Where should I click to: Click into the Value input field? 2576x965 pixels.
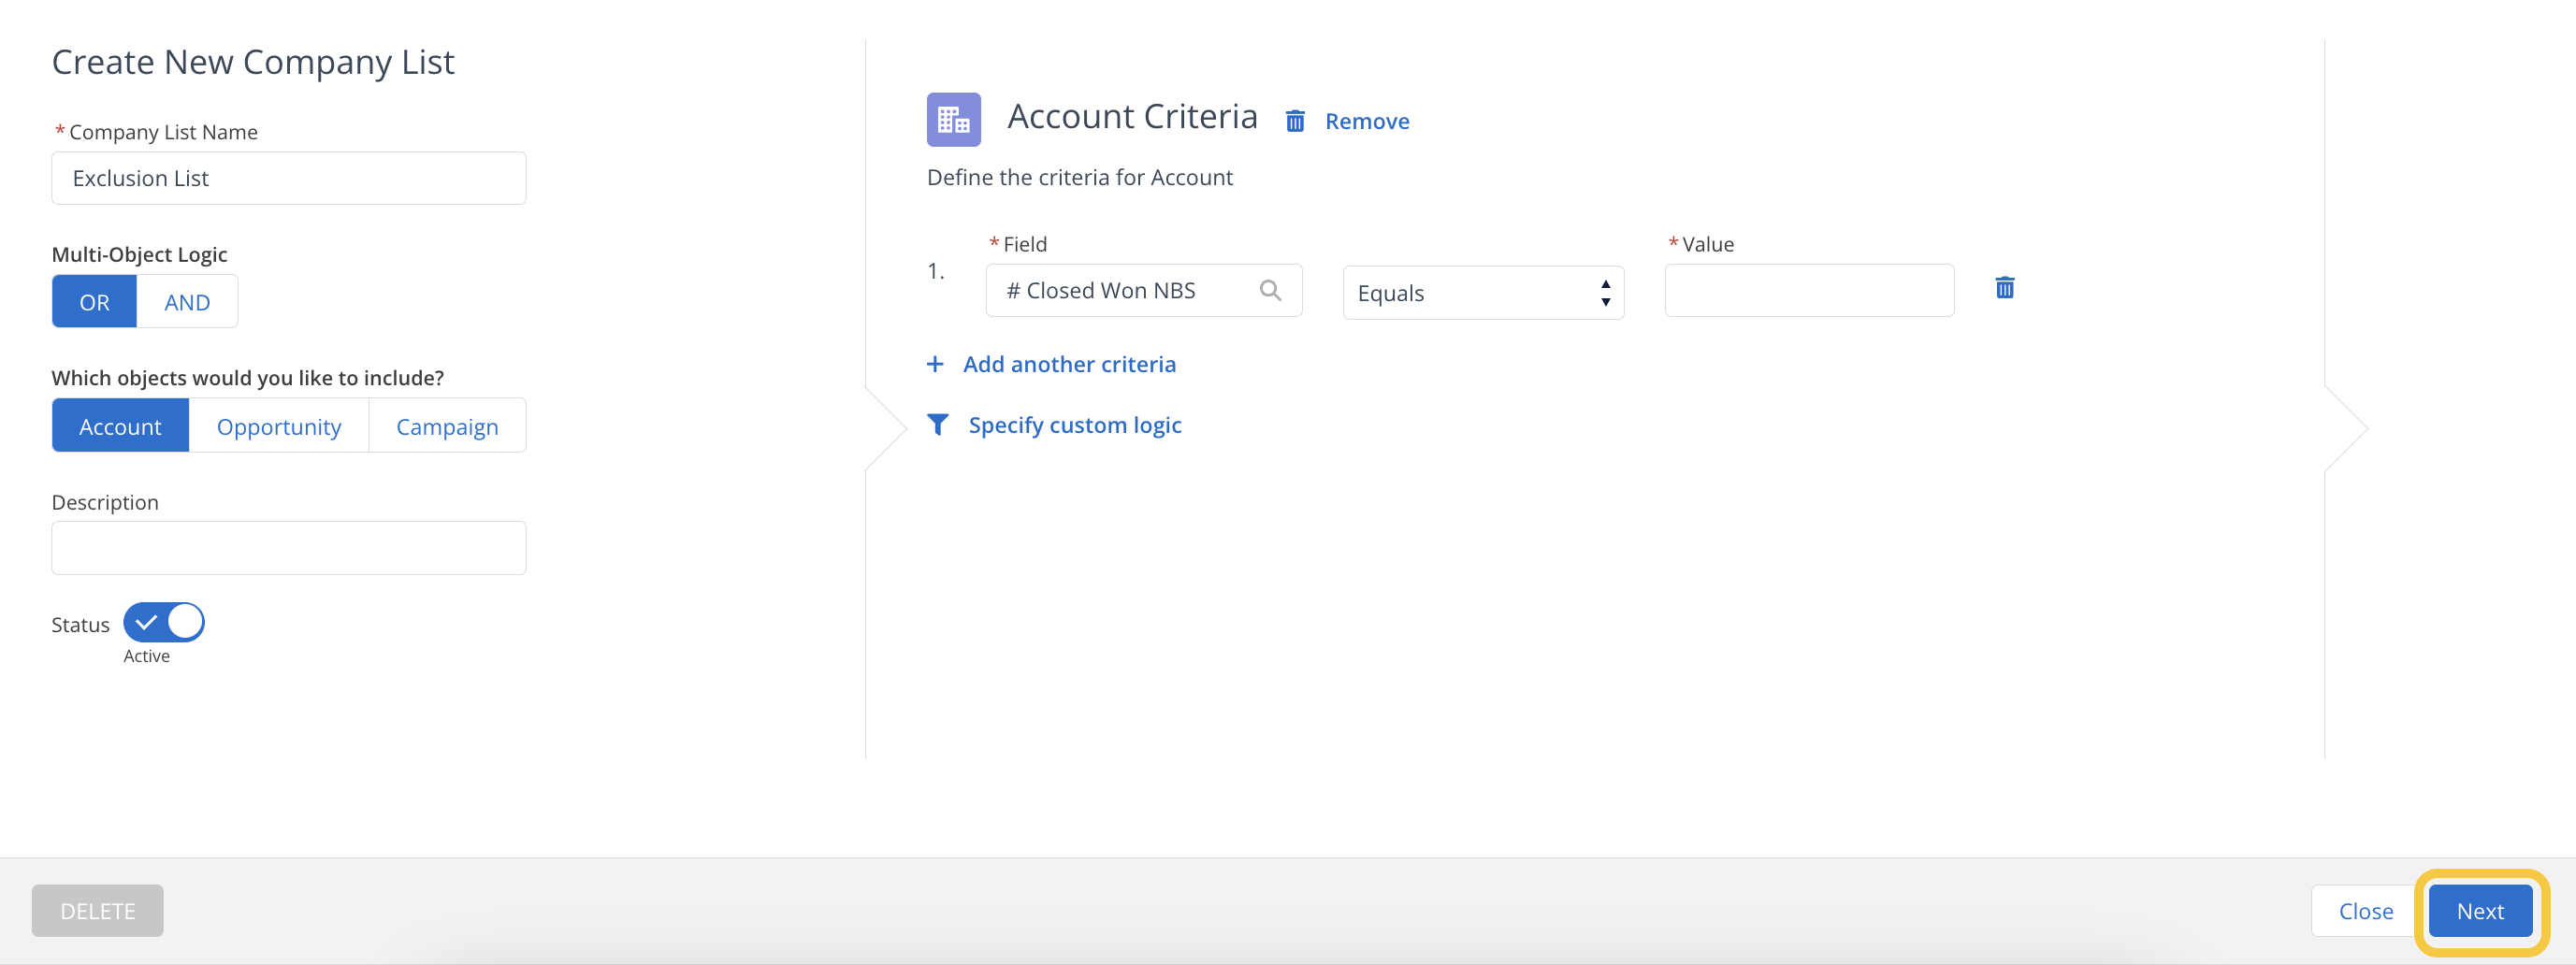pyautogui.click(x=1808, y=291)
